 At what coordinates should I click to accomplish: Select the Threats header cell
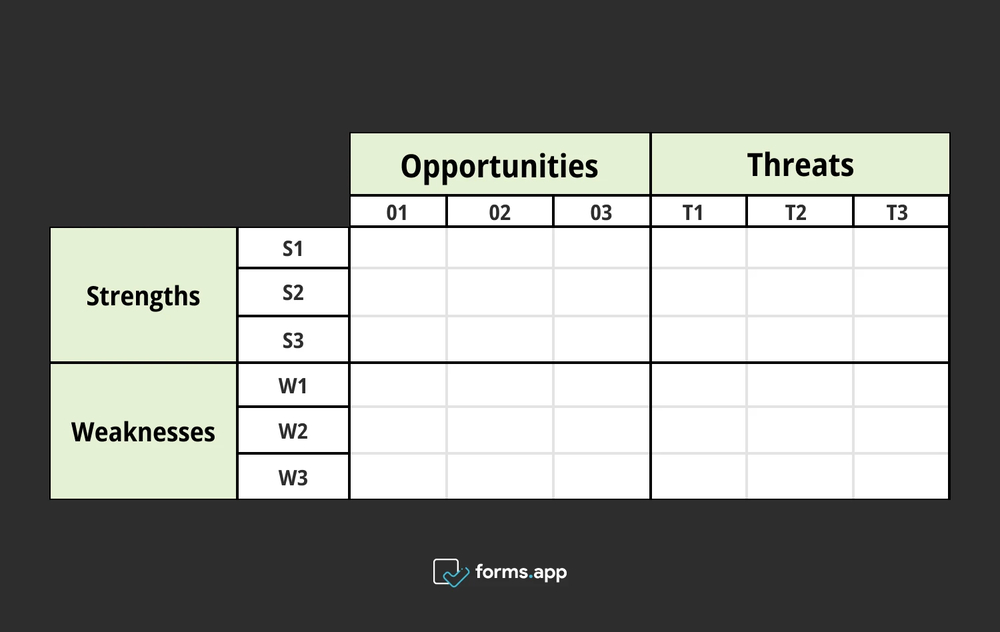coord(800,165)
